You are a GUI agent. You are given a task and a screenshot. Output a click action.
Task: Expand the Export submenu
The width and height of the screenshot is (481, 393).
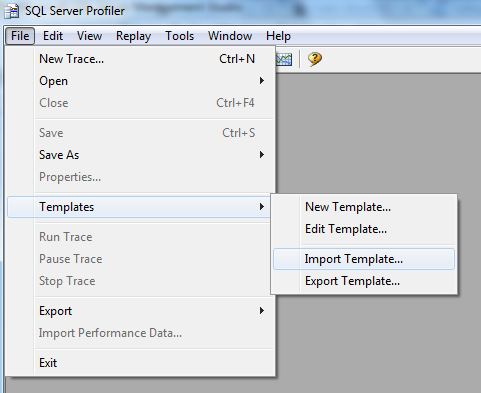tap(140, 311)
